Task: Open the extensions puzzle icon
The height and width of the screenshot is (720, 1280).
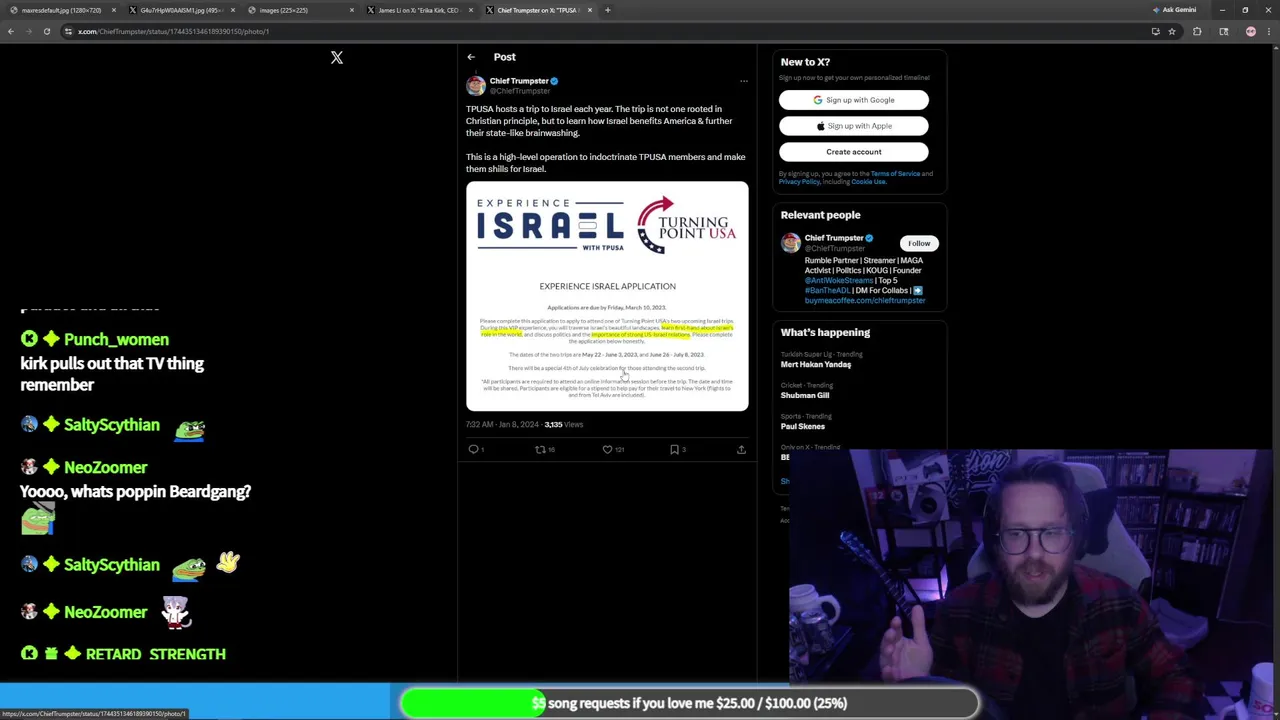Action: point(1197,31)
